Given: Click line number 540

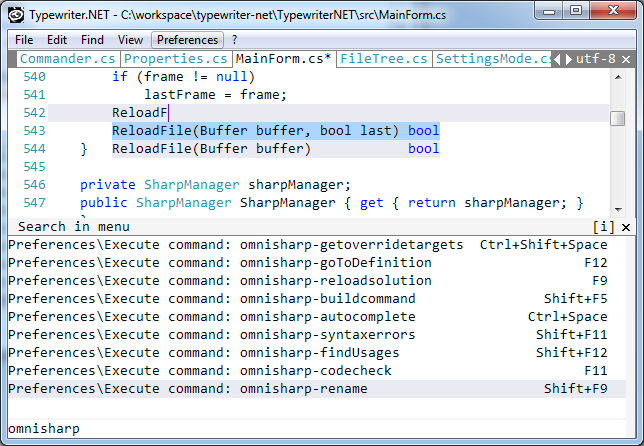Looking at the screenshot, I should [x=34, y=77].
